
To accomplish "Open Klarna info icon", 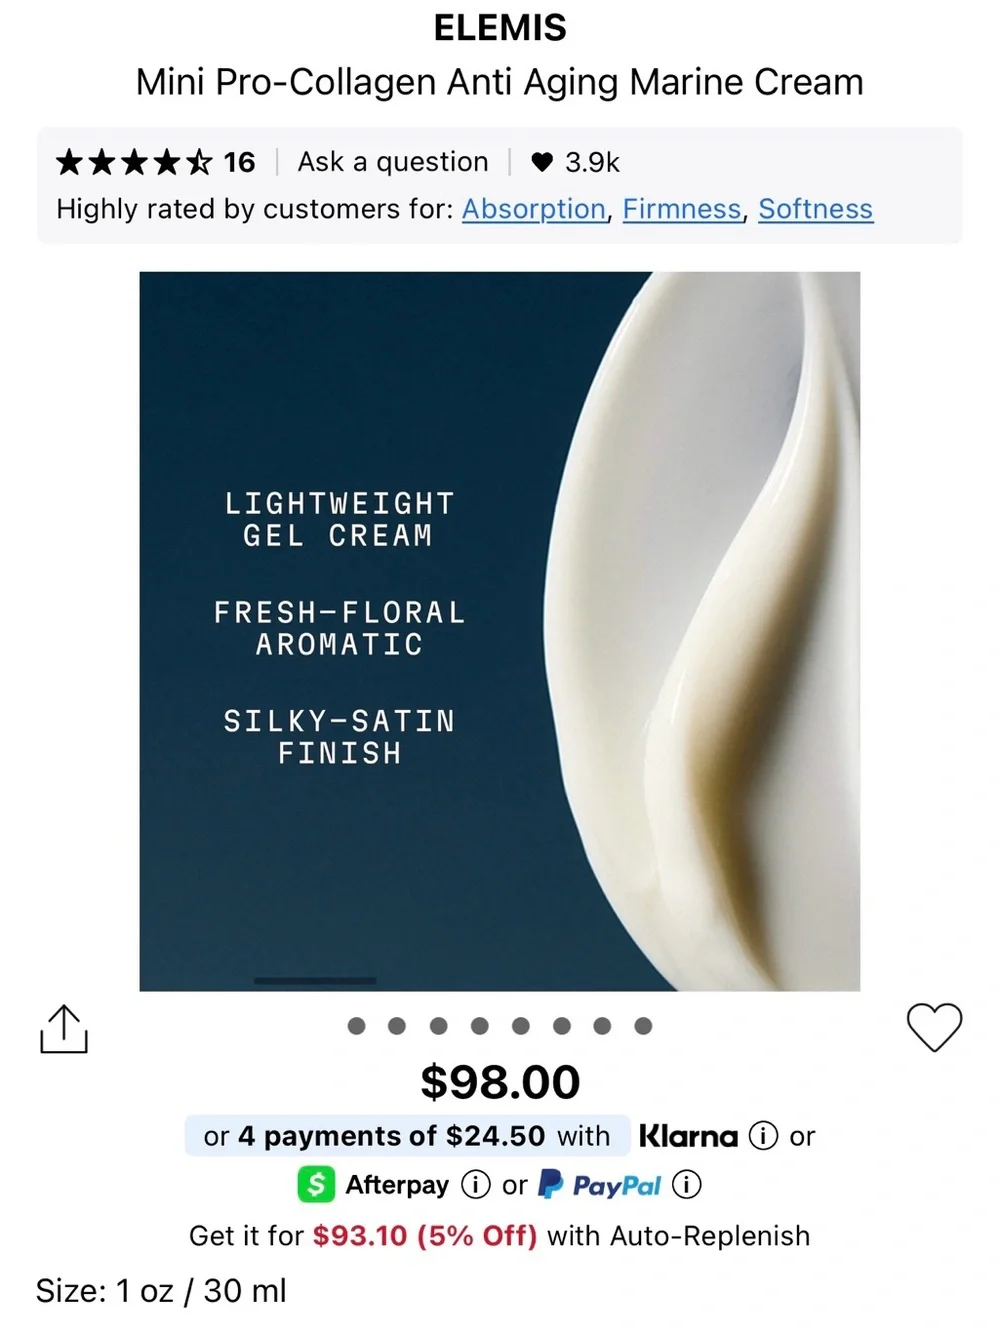I will tap(763, 1136).
